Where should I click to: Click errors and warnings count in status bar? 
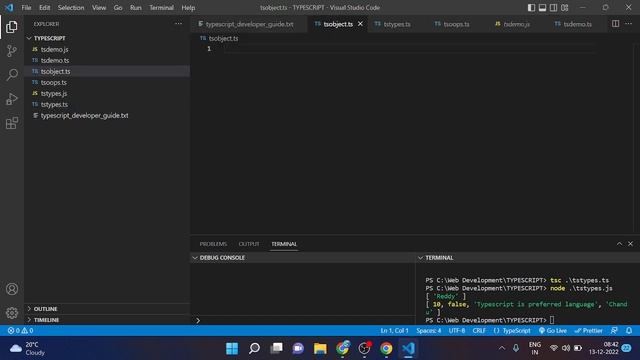(x=20, y=331)
